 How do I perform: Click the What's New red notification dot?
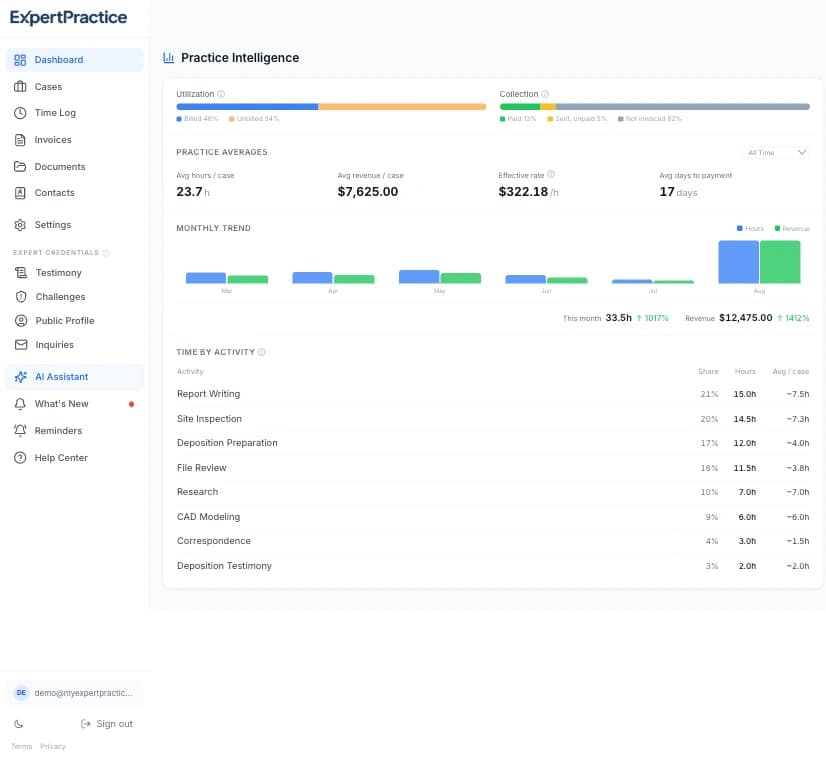coord(131,404)
